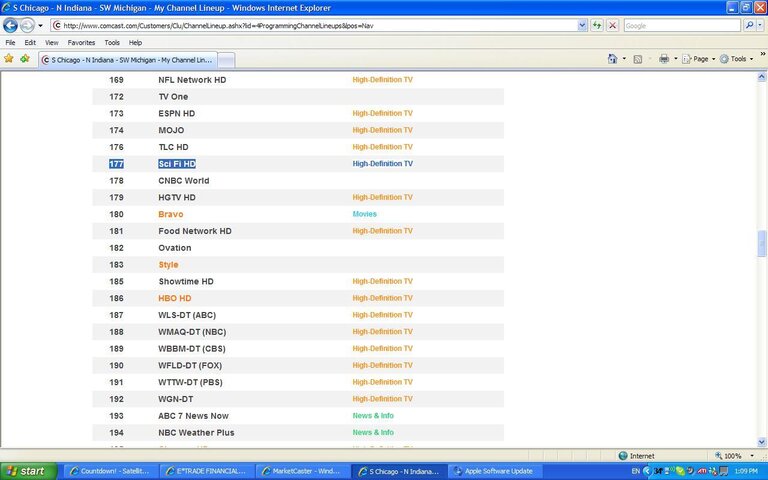Click the ATI tray icon
The height and width of the screenshot is (480, 768).
pos(702,471)
